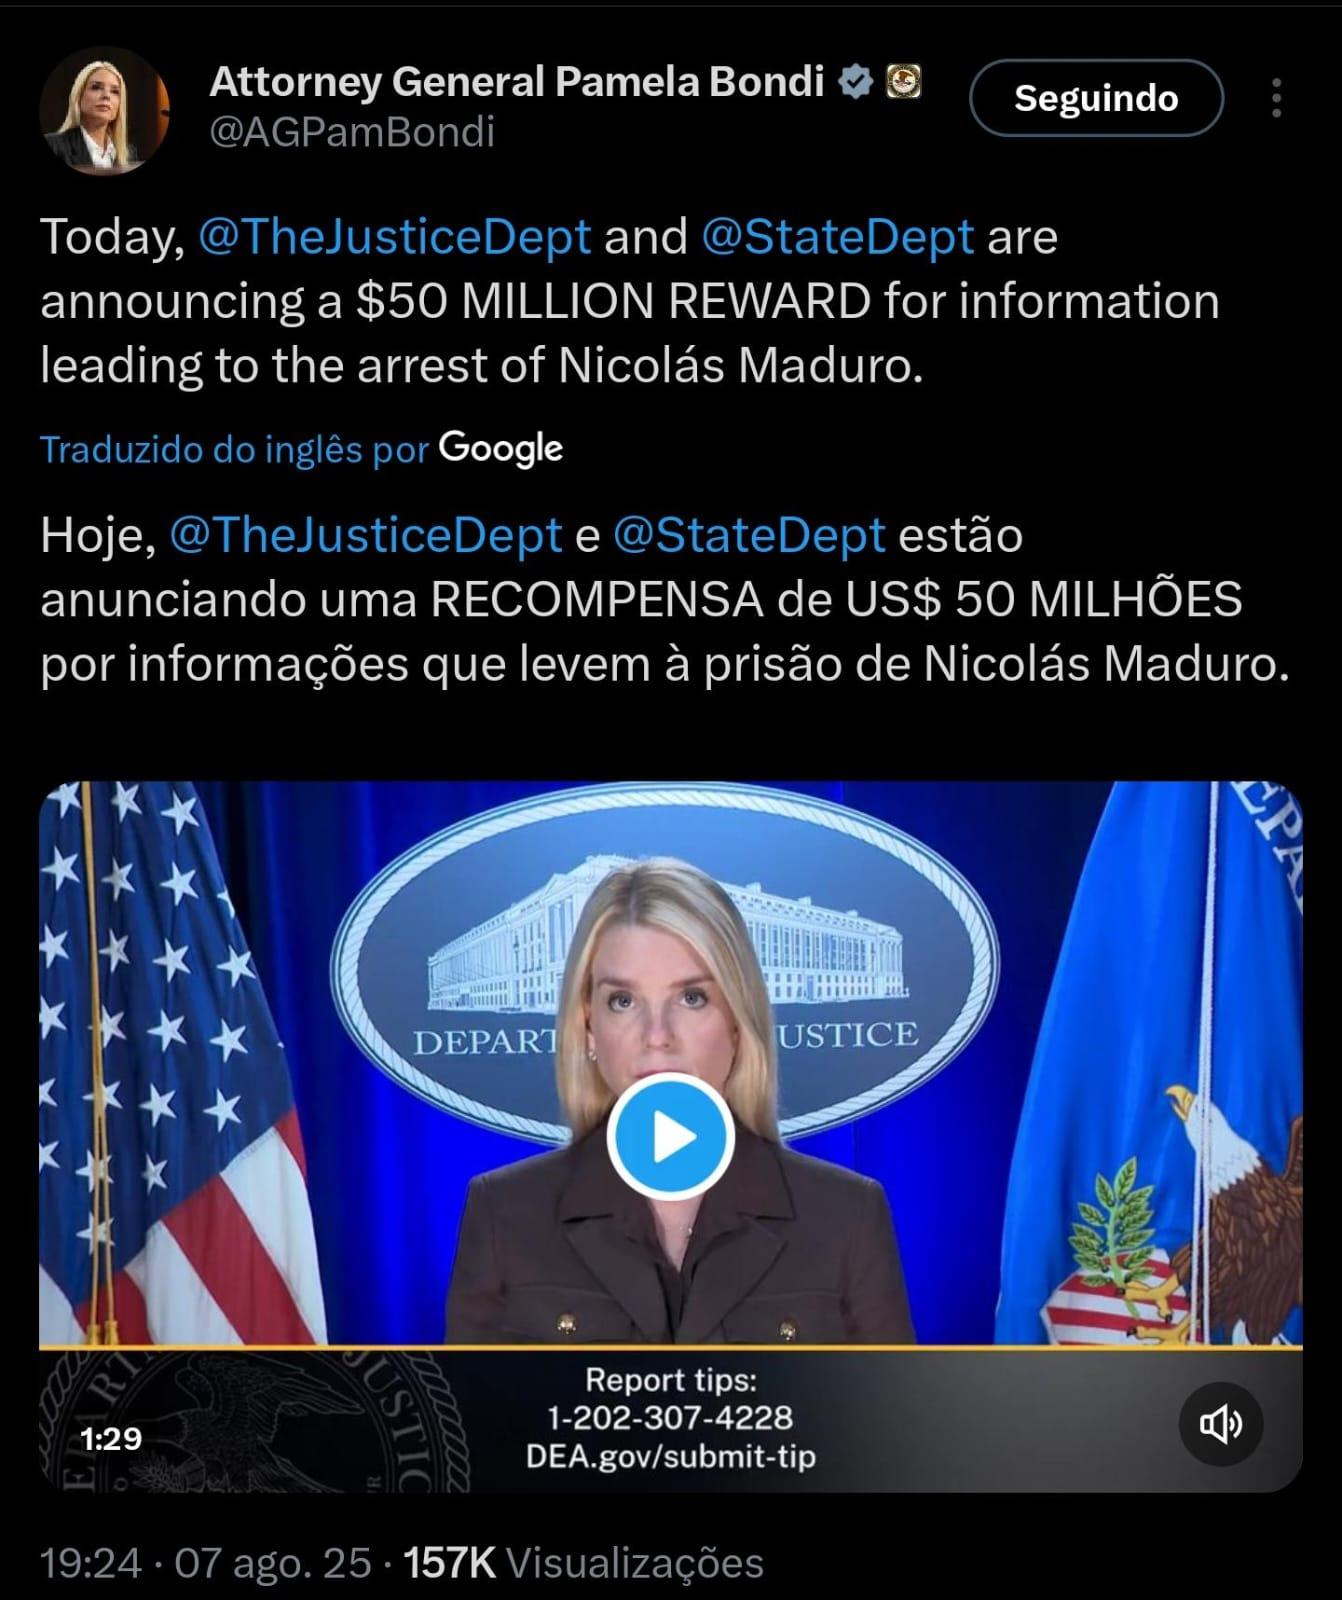The width and height of the screenshot is (1342, 1600).
Task: Click the 1:29 video duration label
Action: (111, 1439)
